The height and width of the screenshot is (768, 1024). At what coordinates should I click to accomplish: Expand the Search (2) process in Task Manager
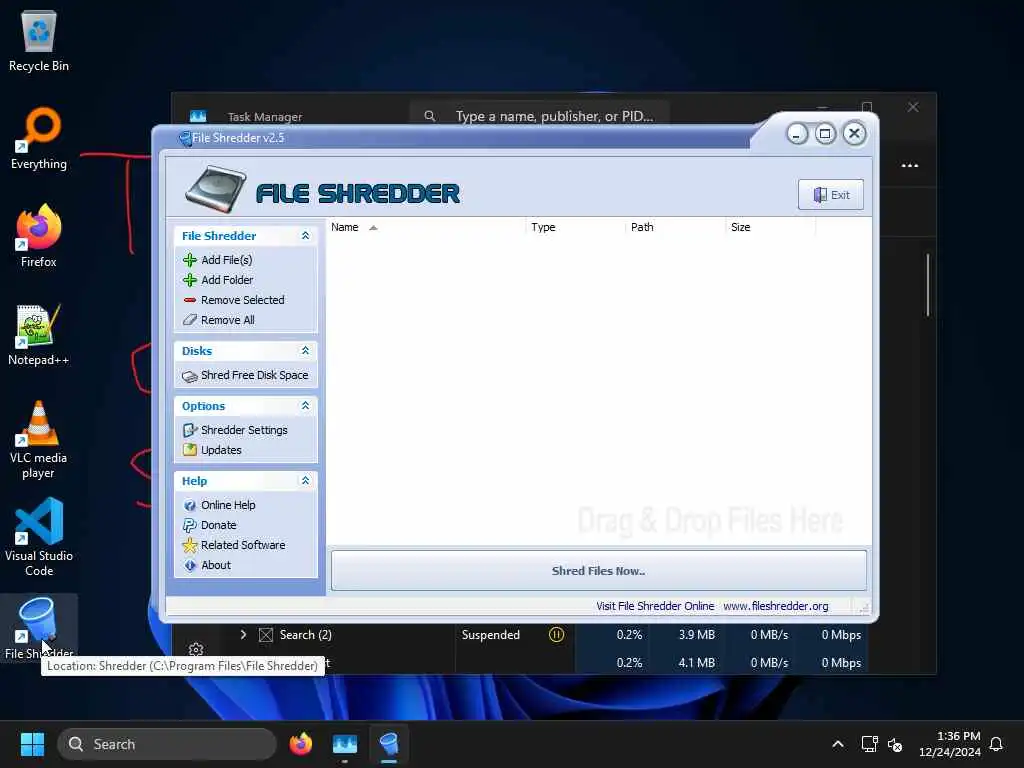click(x=243, y=635)
